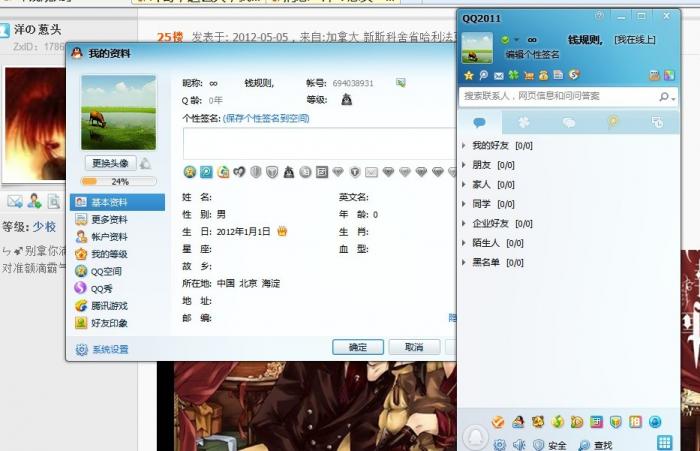700x451 pixels.
Task: Click 保存个性签名到空间 link
Action: click(x=266, y=118)
